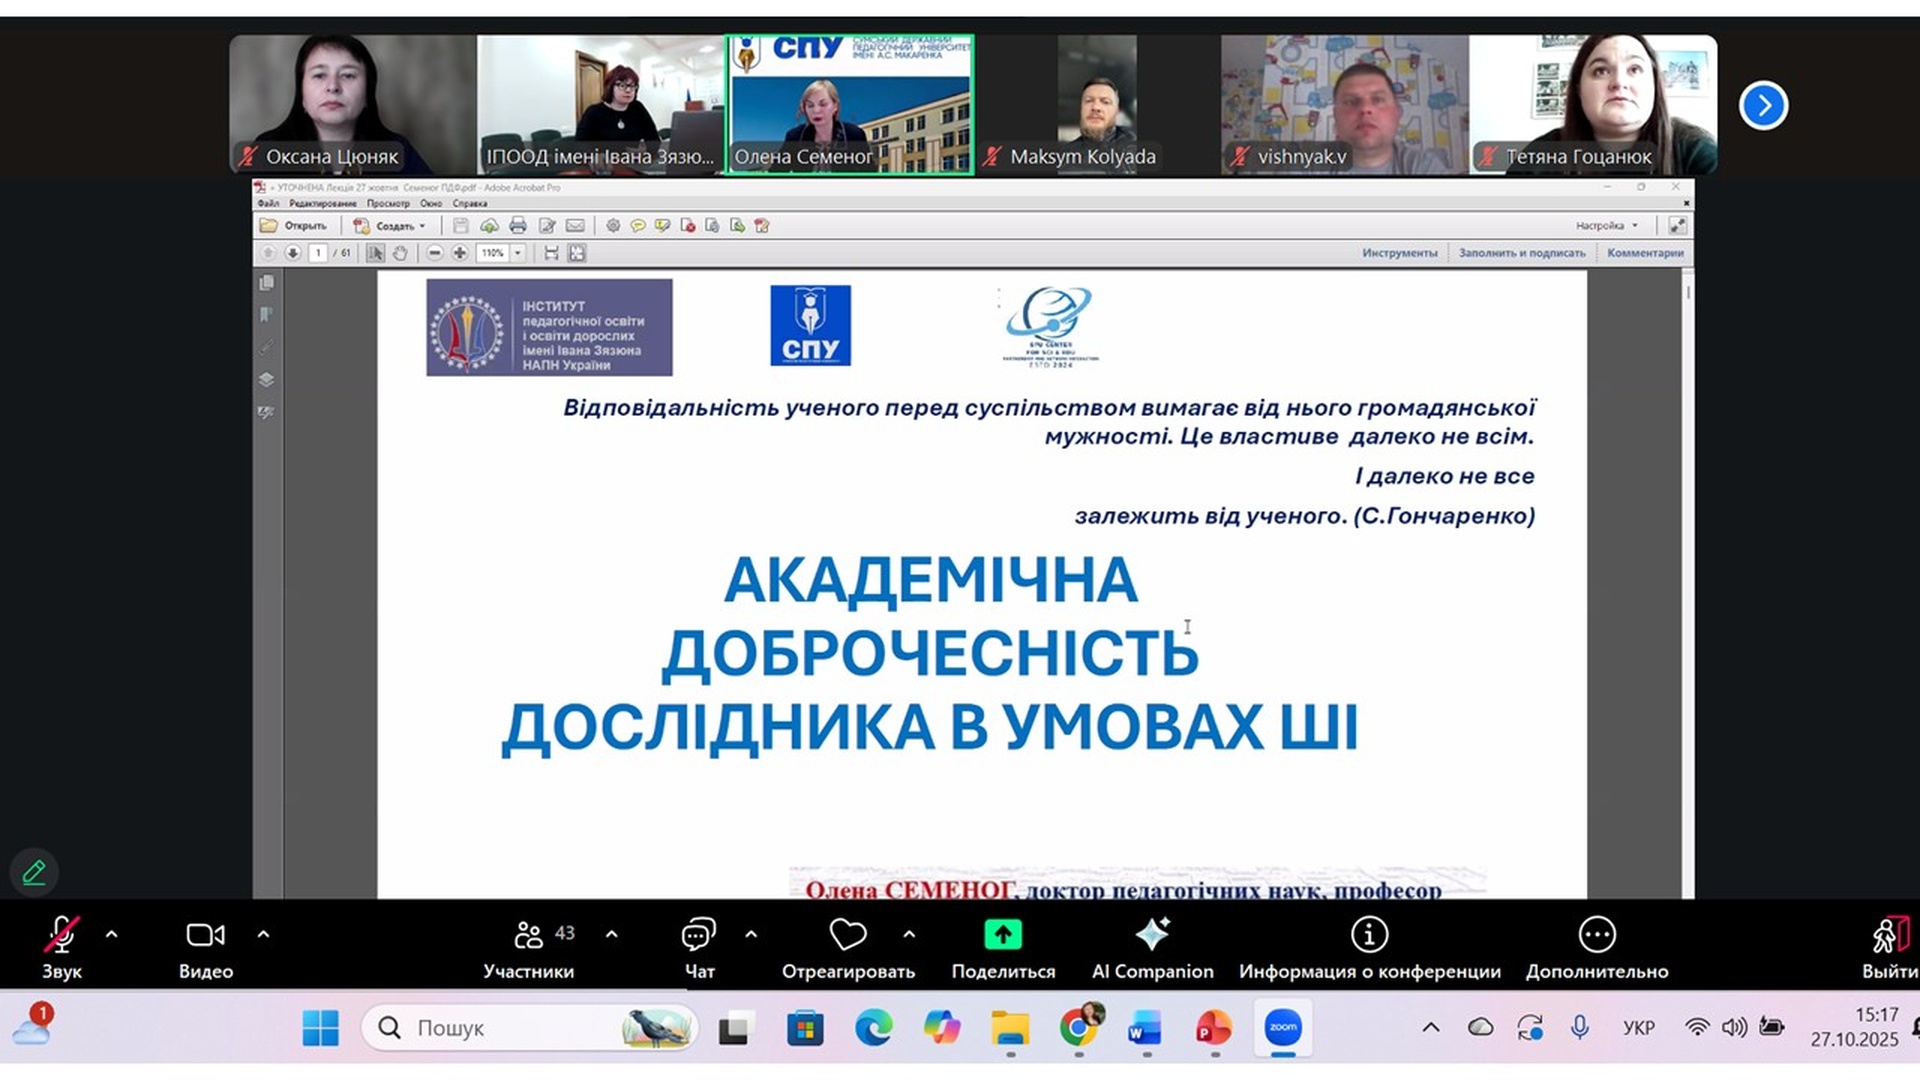Show next participants with blue arrow
Image resolution: width=1920 pixels, height=1080 pixels.
pos(1763,105)
